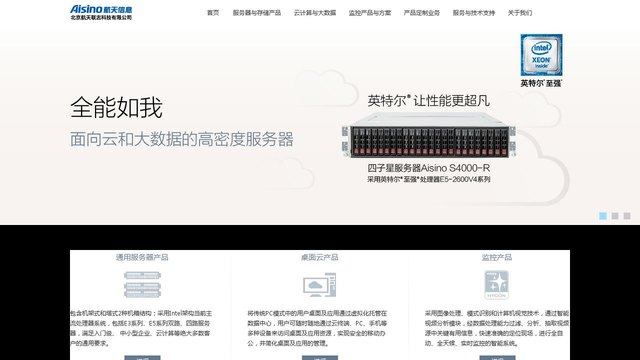This screenshot has height=360, width=640.
Task: Click 四子星服务器Aisino S4000-R caption
Action: tap(429, 168)
